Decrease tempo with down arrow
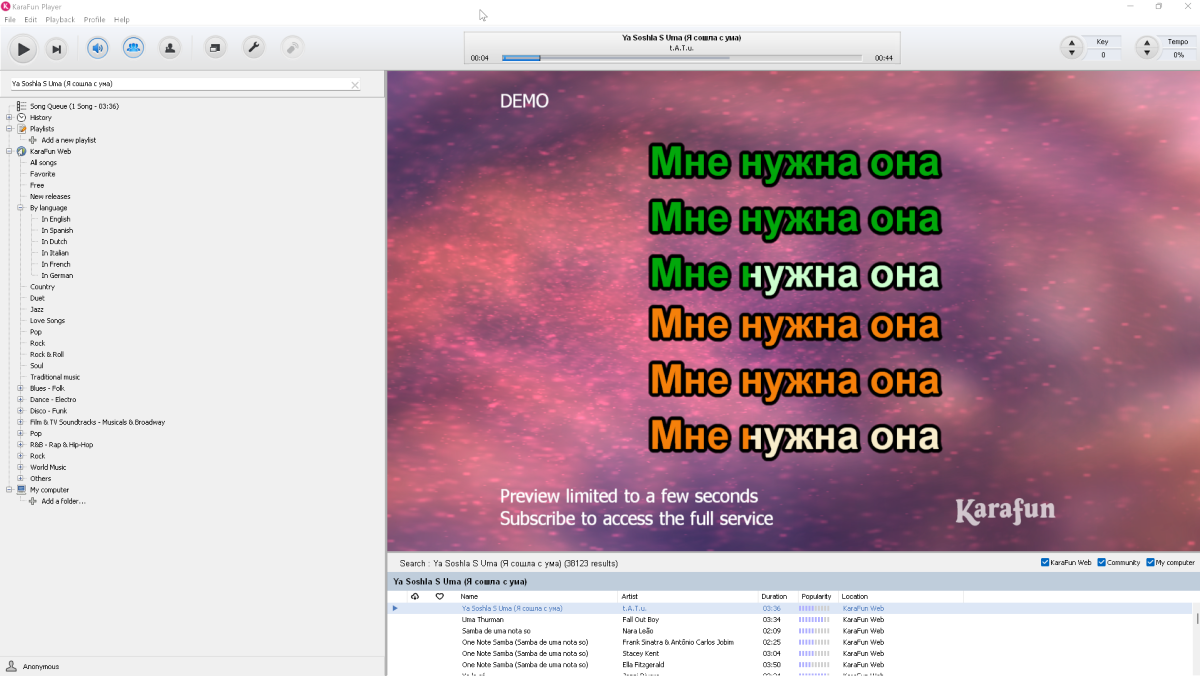 [1147, 53]
